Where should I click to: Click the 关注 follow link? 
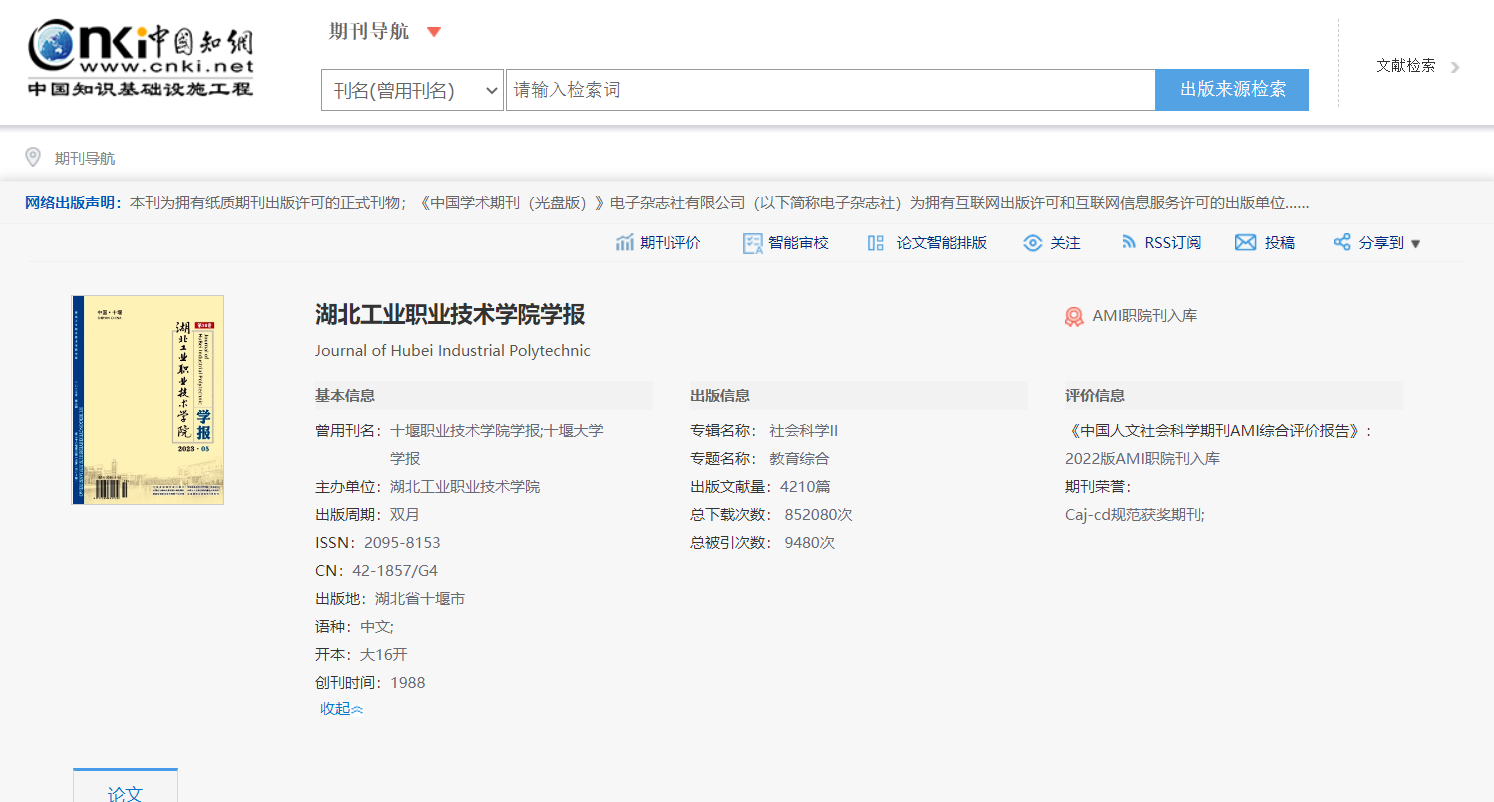pos(1066,243)
